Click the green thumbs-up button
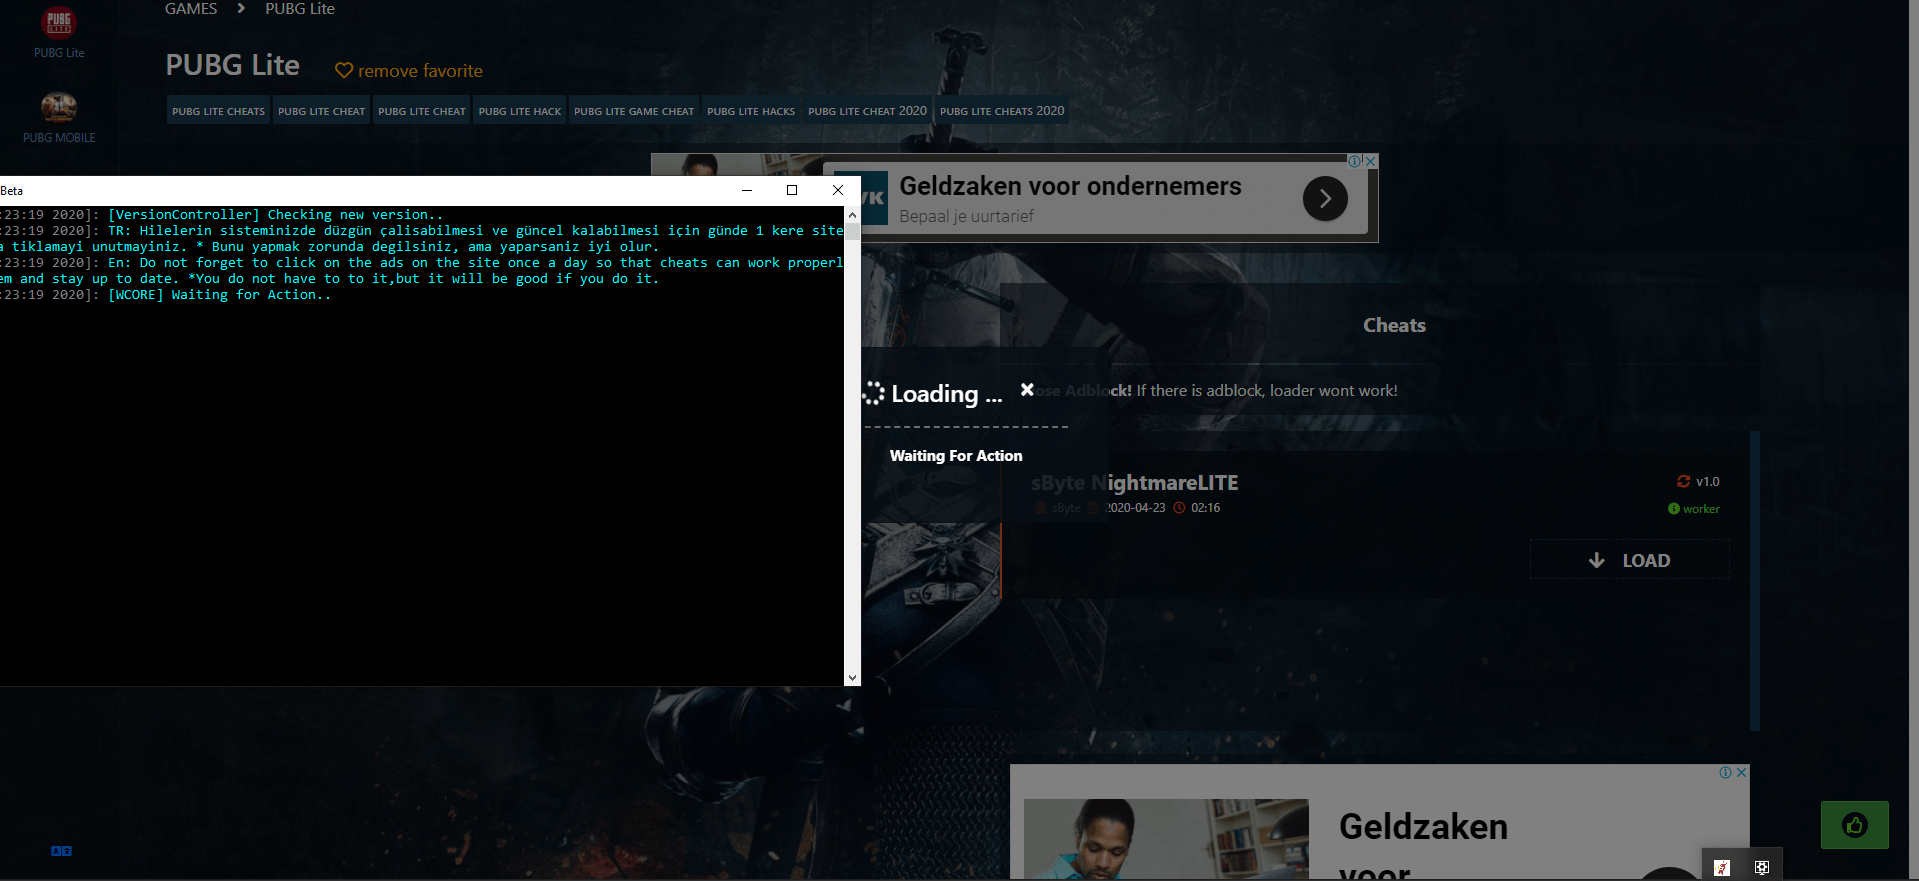 [x=1855, y=825]
